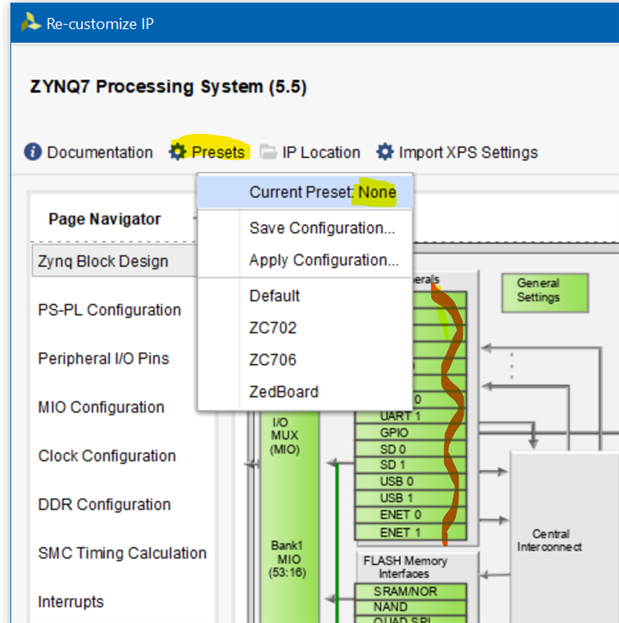Click the SRAM/NOR flash block
Viewport: 619px width, 623px height.
[410, 591]
